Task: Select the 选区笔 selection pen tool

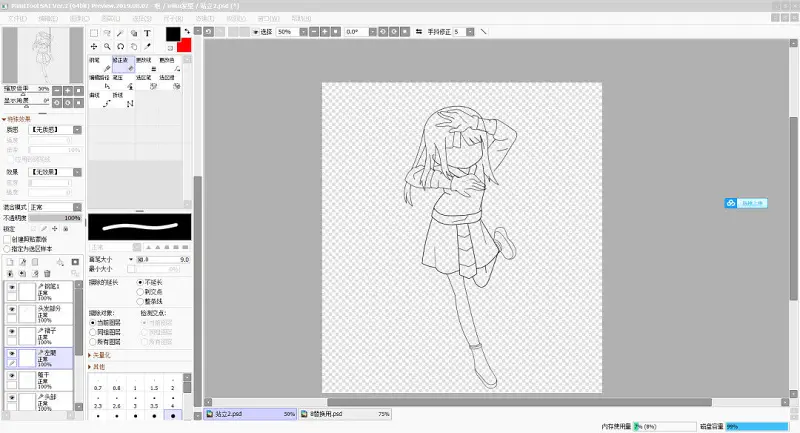Action: (x=146, y=82)
